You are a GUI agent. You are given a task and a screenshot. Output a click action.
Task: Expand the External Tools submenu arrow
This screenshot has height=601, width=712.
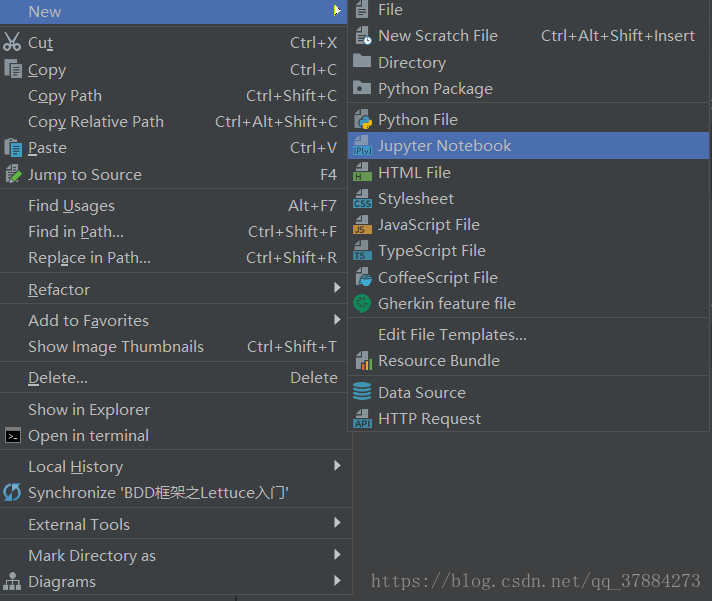click(x=337, y=524)
